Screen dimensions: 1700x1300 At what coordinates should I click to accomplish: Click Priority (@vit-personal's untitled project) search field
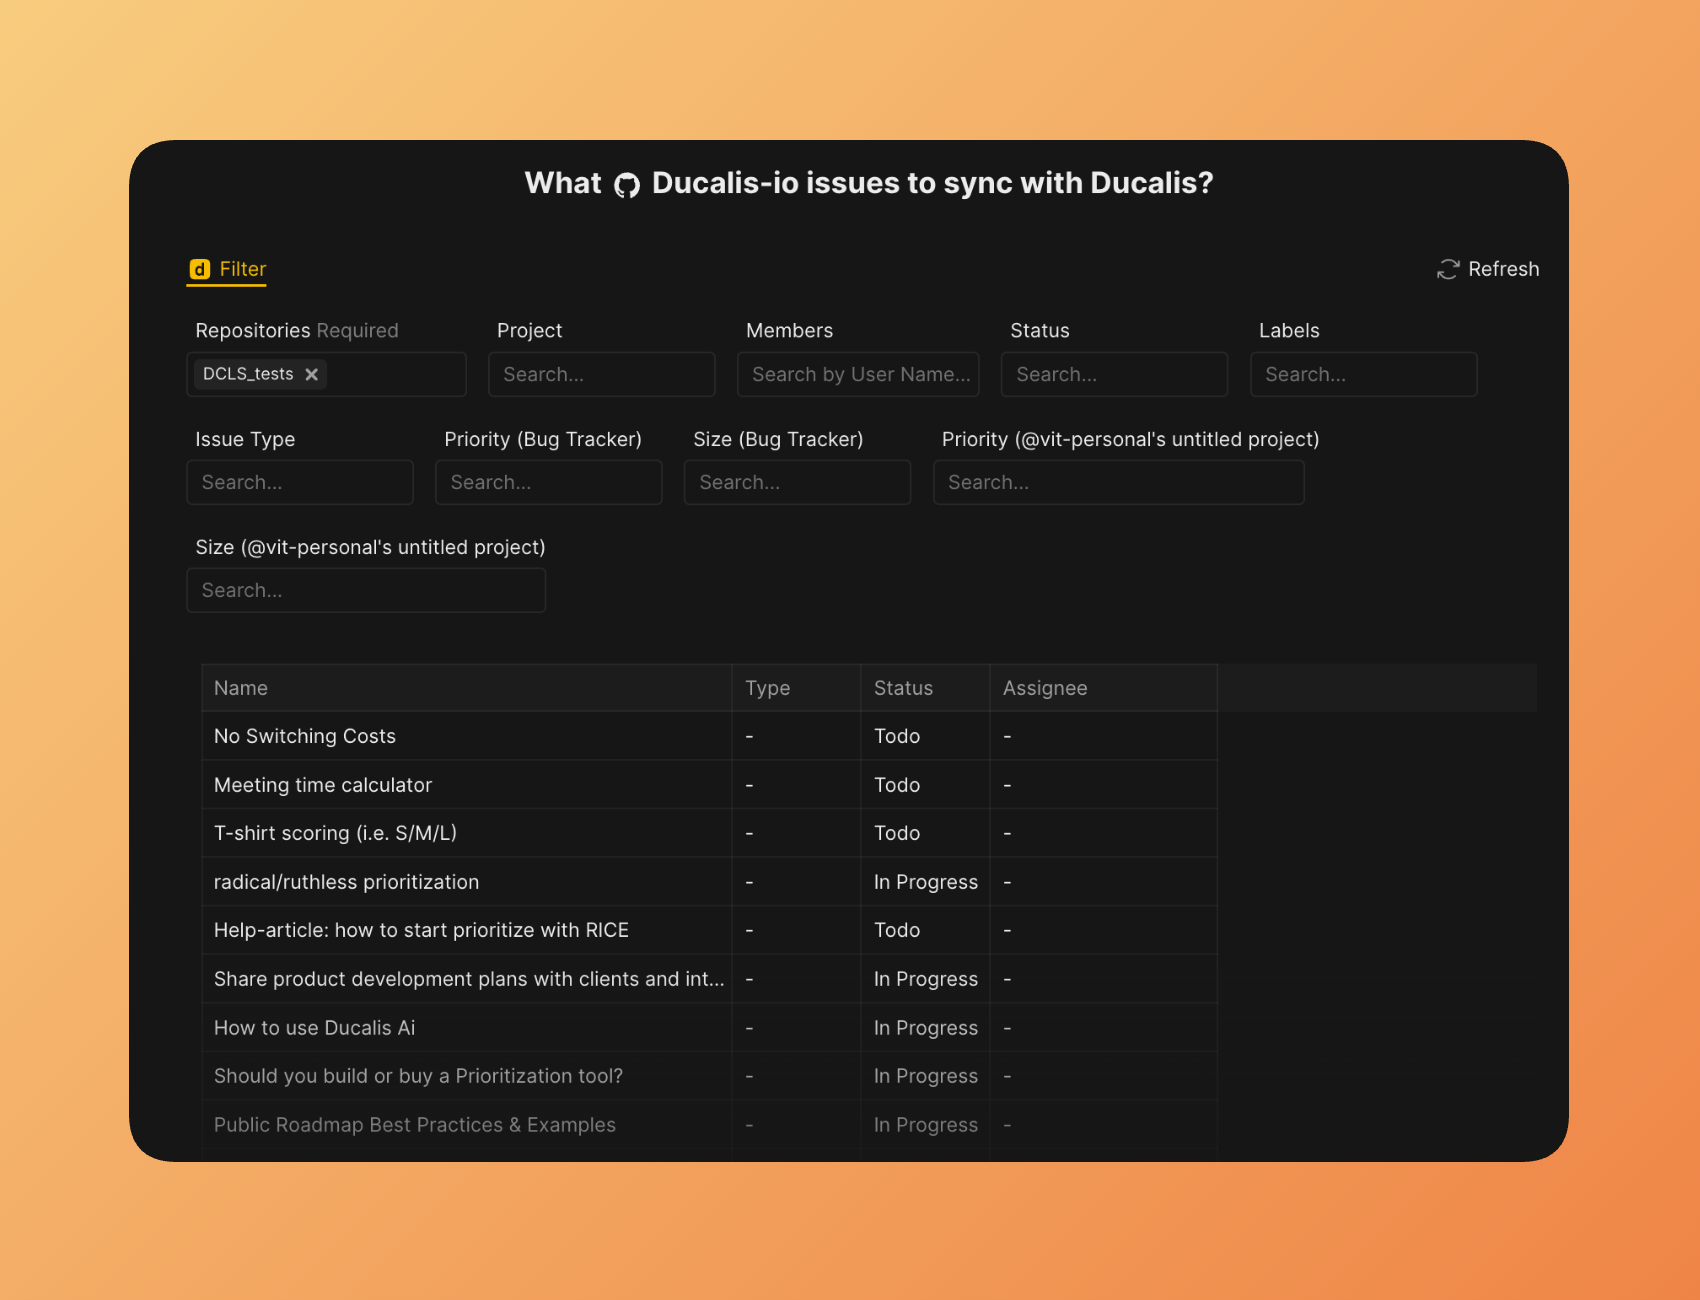[x=1118, y=482]
